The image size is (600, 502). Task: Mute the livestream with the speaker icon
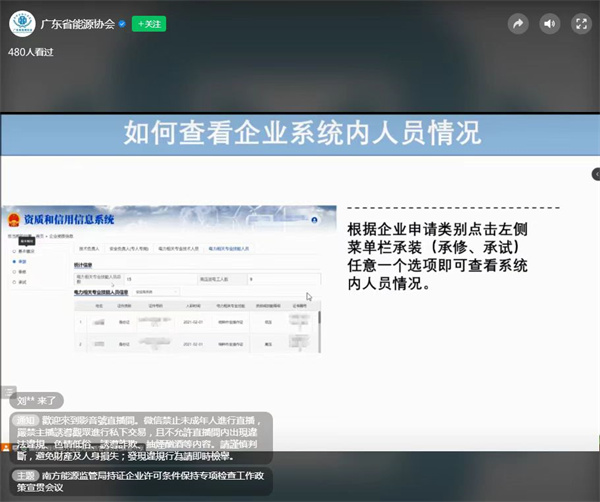[x=549, y=23]
